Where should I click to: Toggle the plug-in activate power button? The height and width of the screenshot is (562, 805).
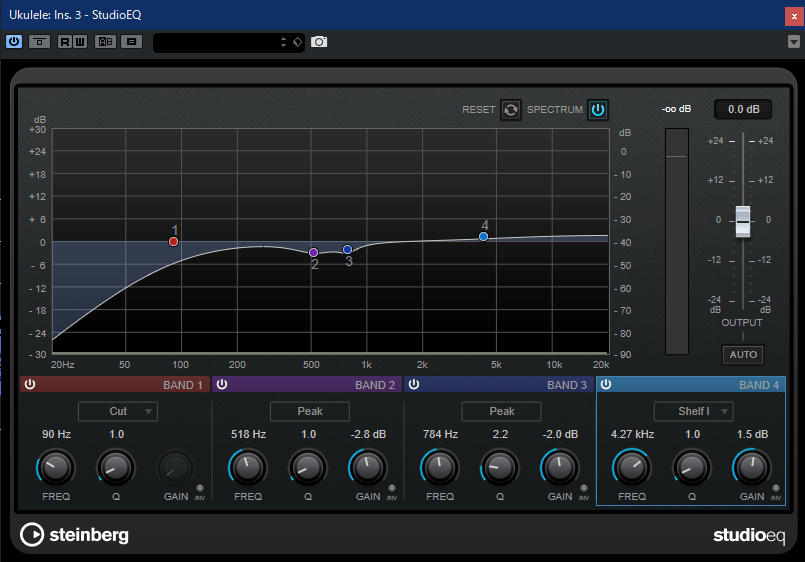click(14, 42)
